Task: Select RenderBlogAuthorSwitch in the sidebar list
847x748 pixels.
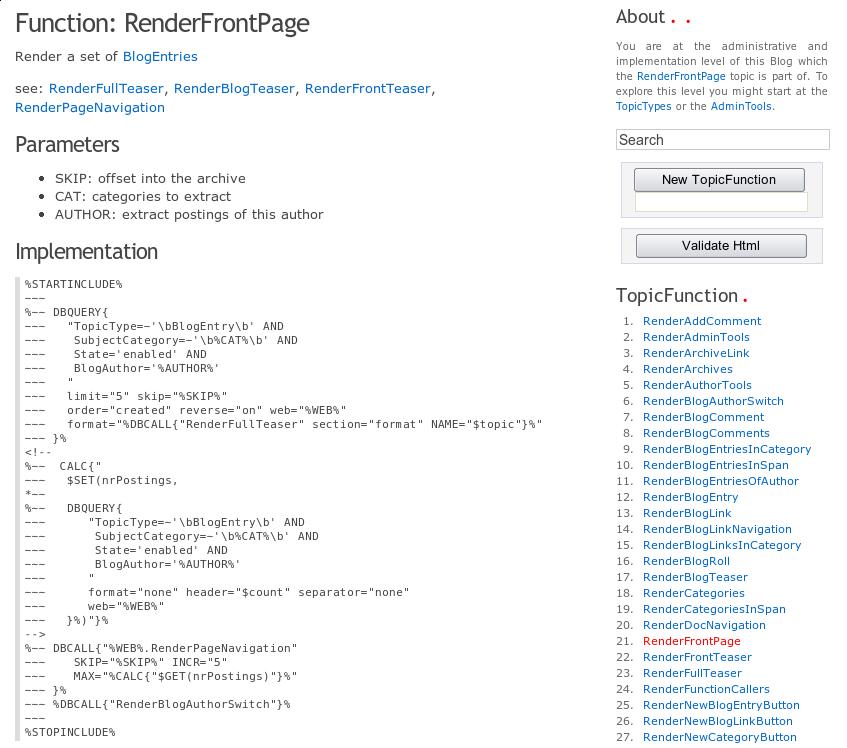Action: point(713,401)
